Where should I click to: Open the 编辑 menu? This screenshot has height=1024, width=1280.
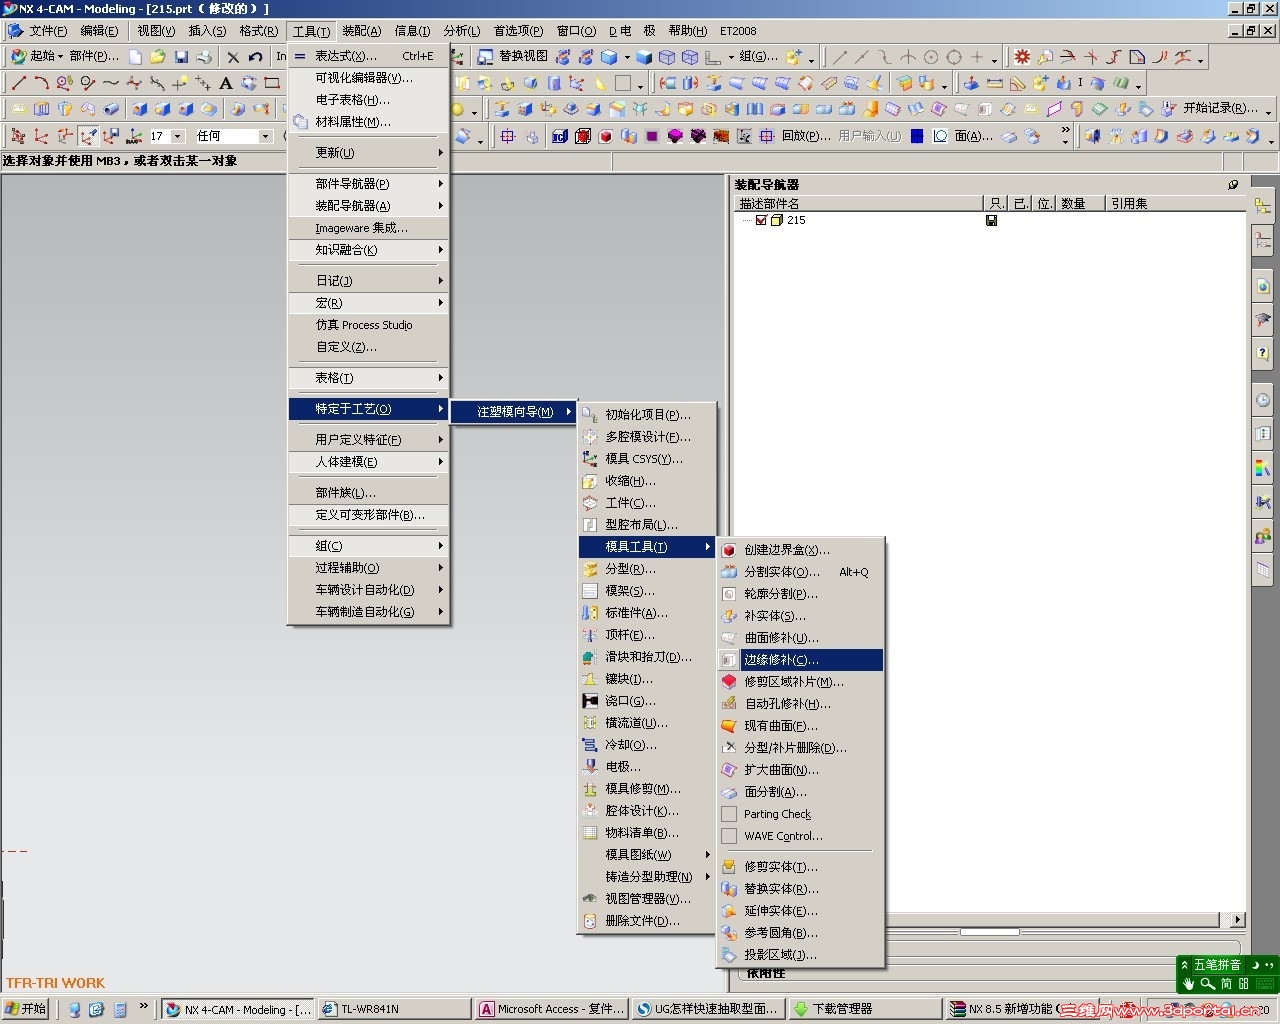99,31
